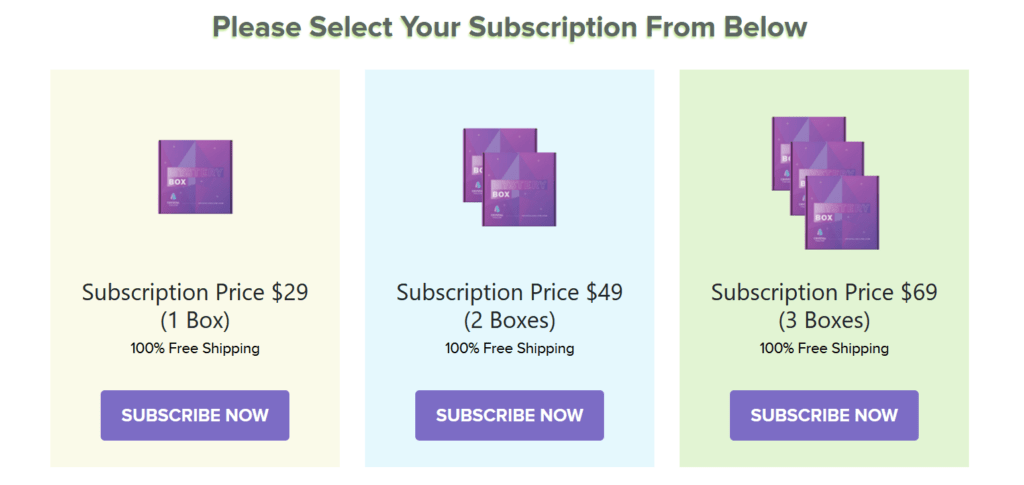The width and height of the screenshot is (1024, 485).
Task: Click '100% Free Shipping' under the $29 plan
Action: point(195,349)
